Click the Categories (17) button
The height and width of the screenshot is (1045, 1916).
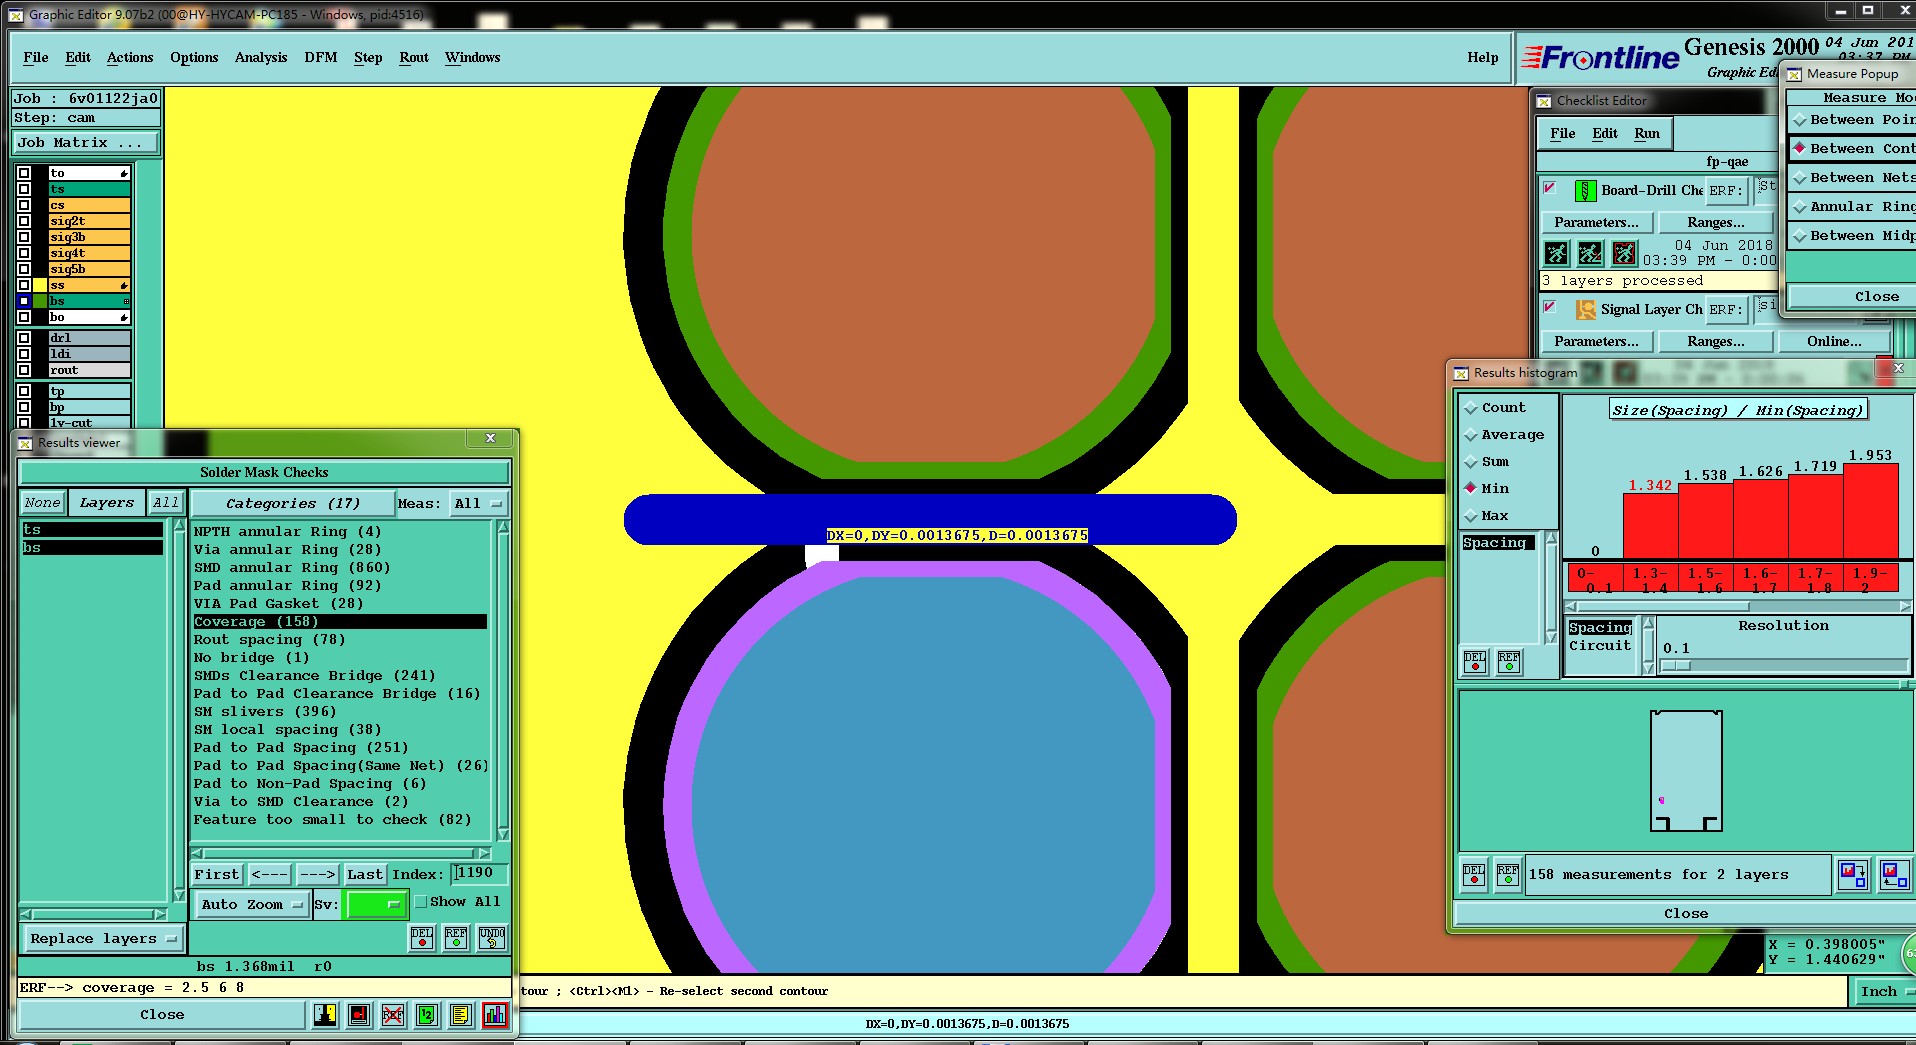tap(292, 503)
